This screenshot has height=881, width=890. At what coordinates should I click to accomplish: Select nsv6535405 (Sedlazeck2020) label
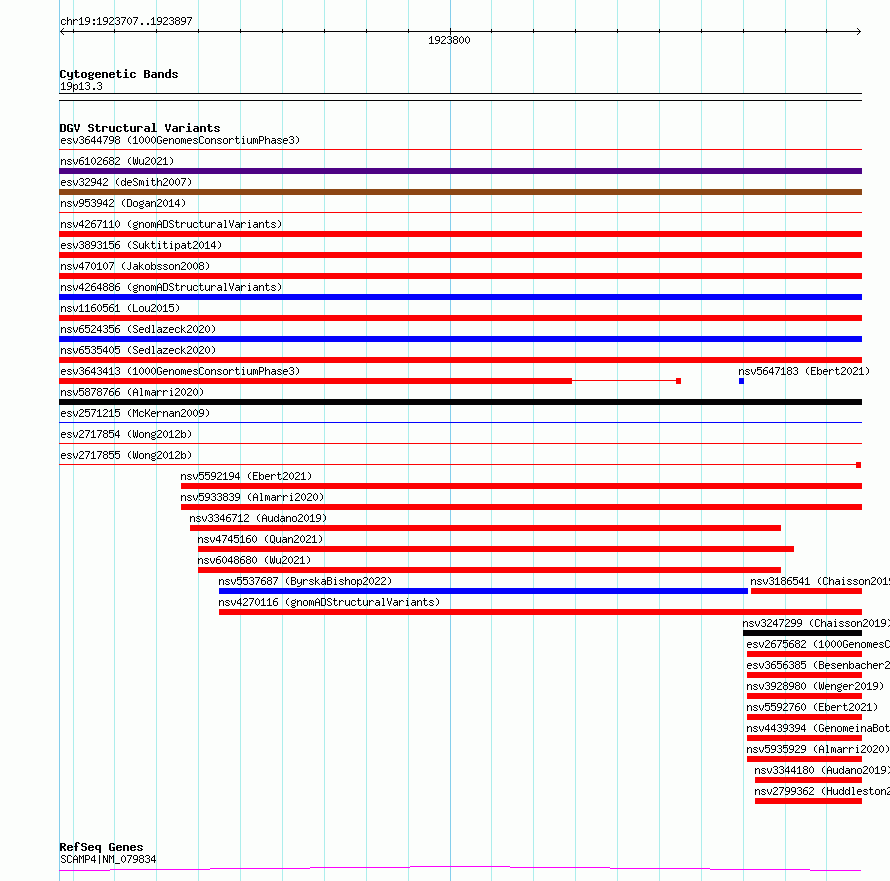click(x=138, y=350)
